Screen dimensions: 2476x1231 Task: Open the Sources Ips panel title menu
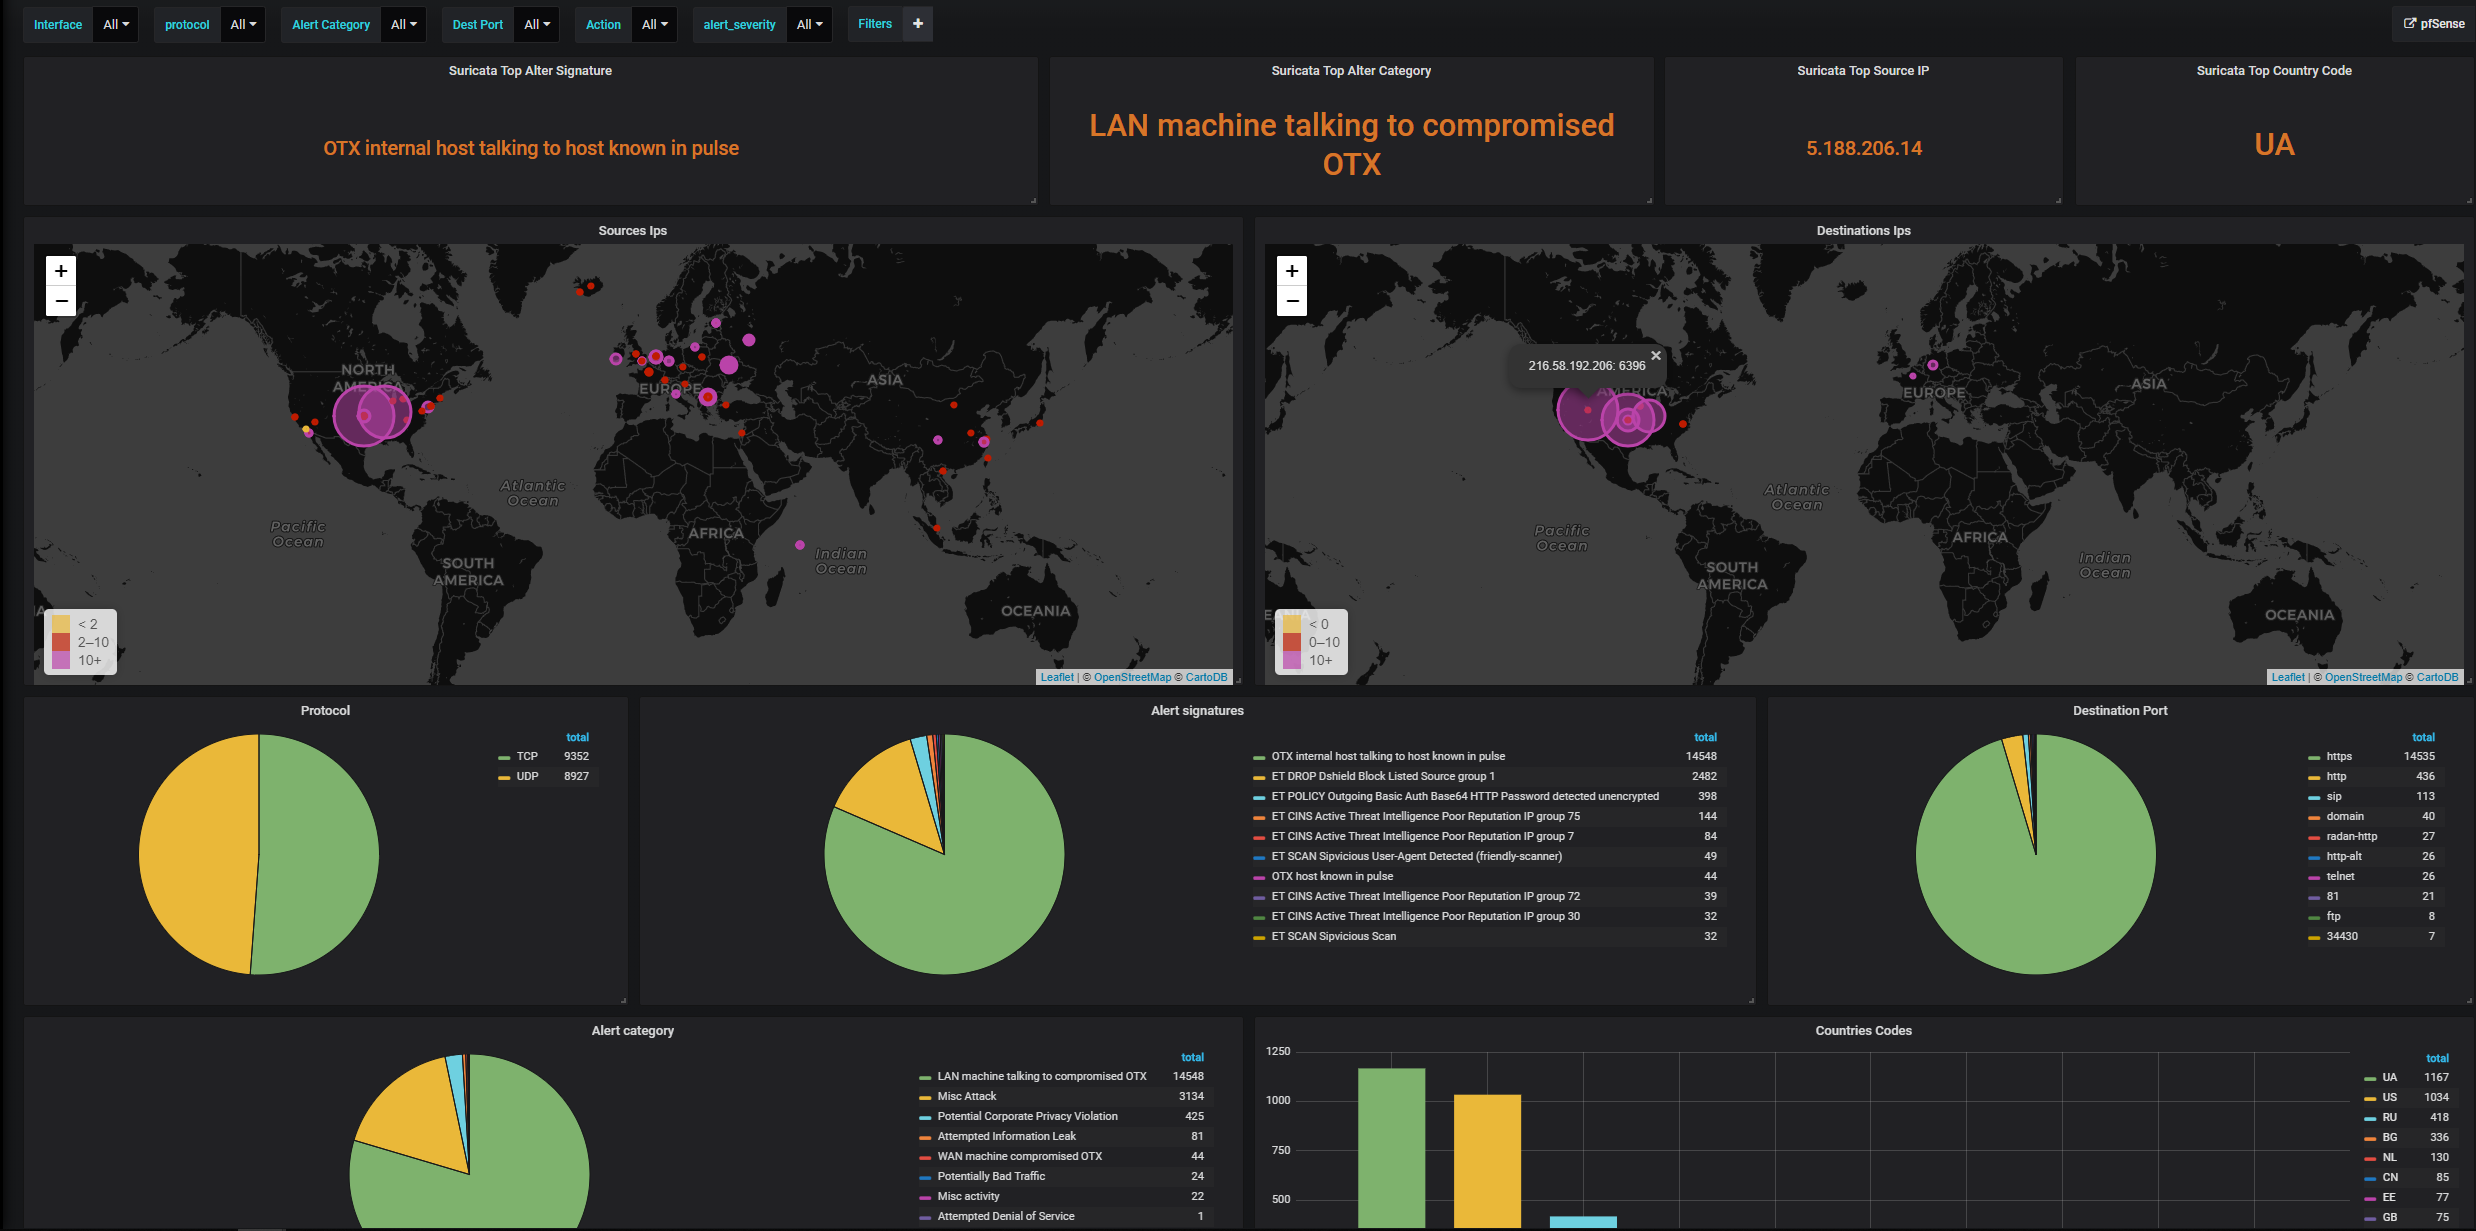[632, 231]
